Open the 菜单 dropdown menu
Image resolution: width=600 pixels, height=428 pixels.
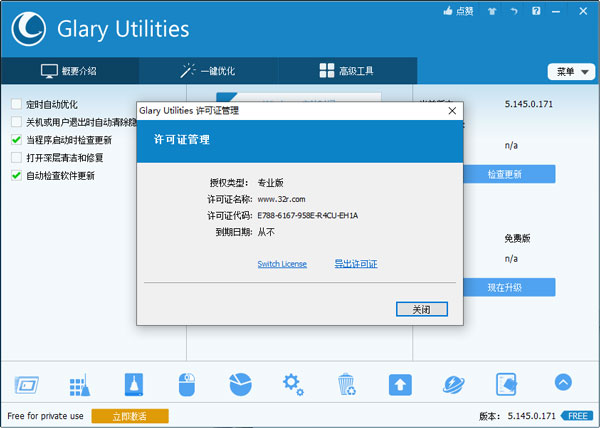(x=571, y=72)
